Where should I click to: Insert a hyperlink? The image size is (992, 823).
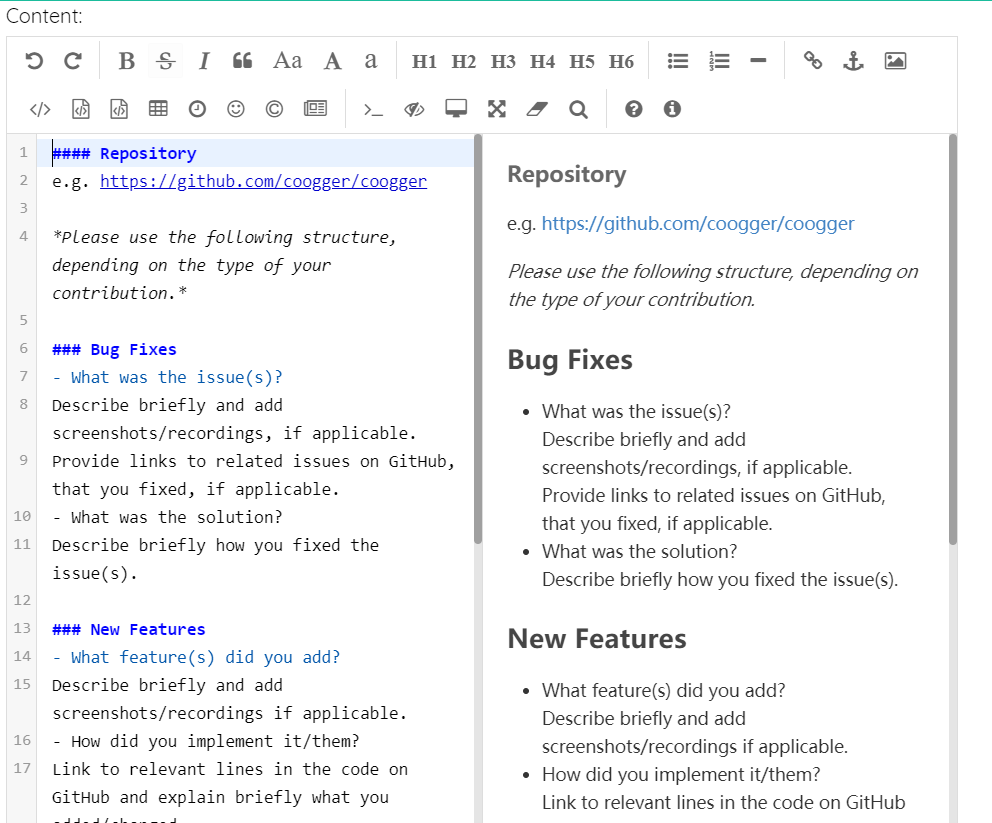pos(813,61)
